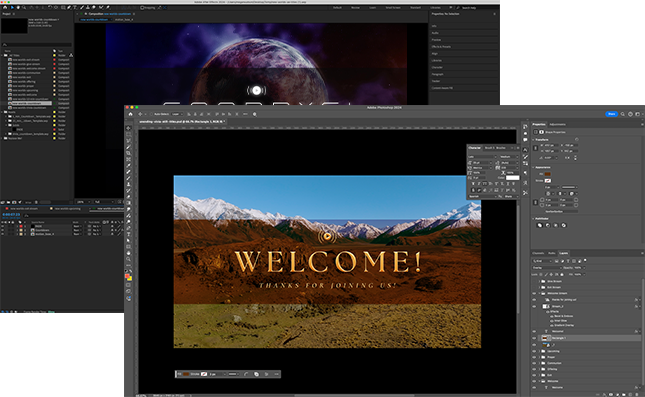Switch to the Channels tab

point(538,253)
